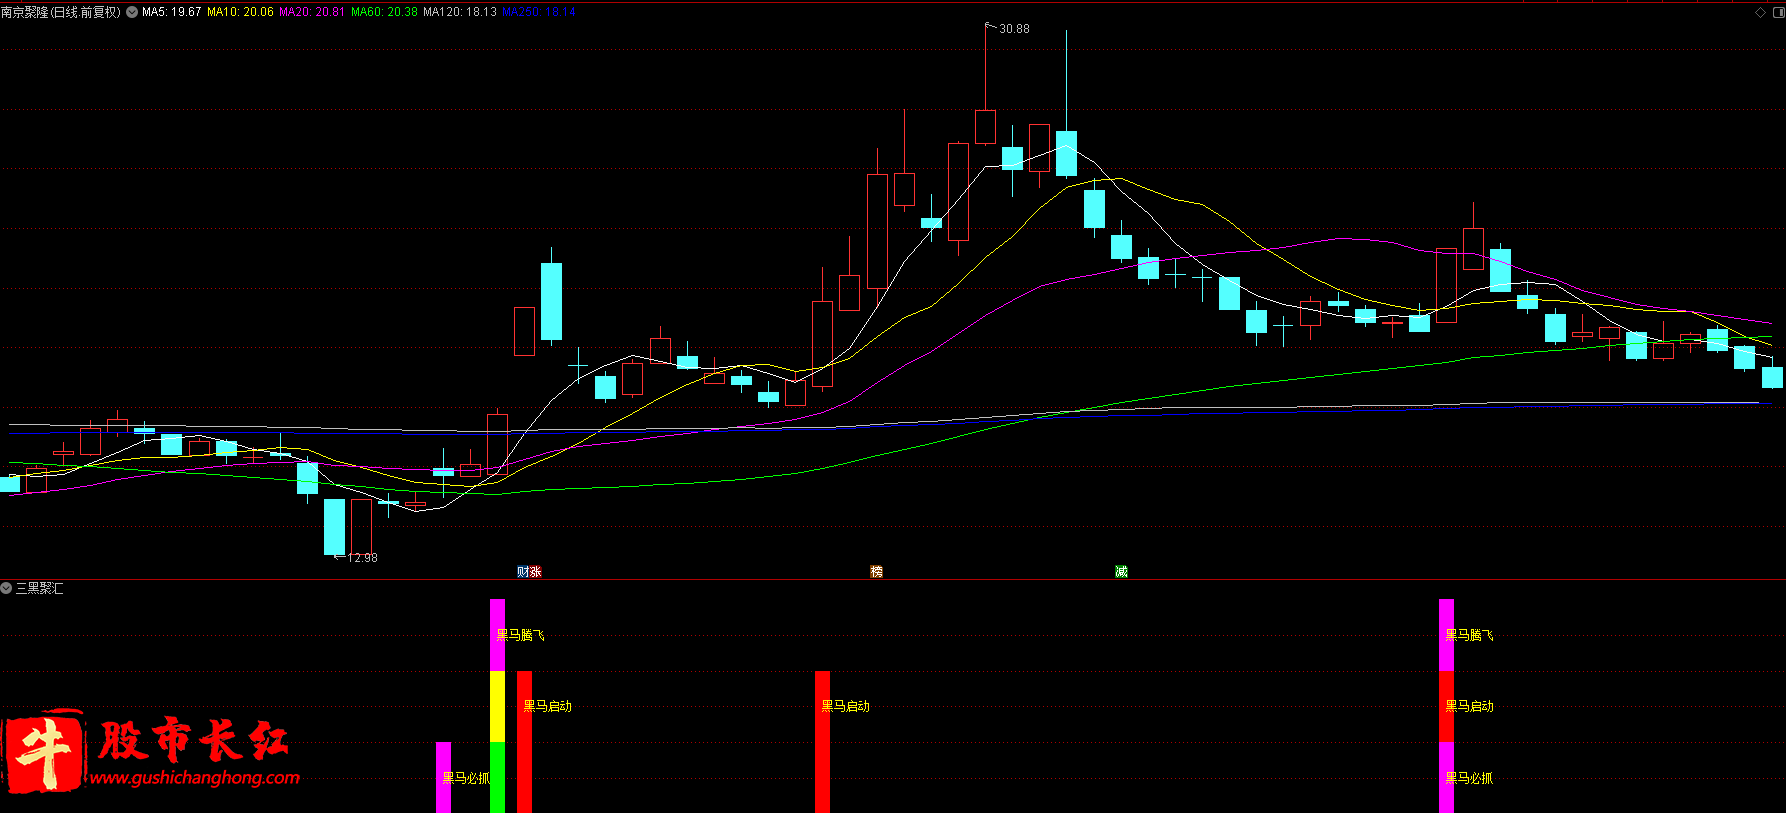
Task: Select the MA120: 18.13 label
Action: 460,12
